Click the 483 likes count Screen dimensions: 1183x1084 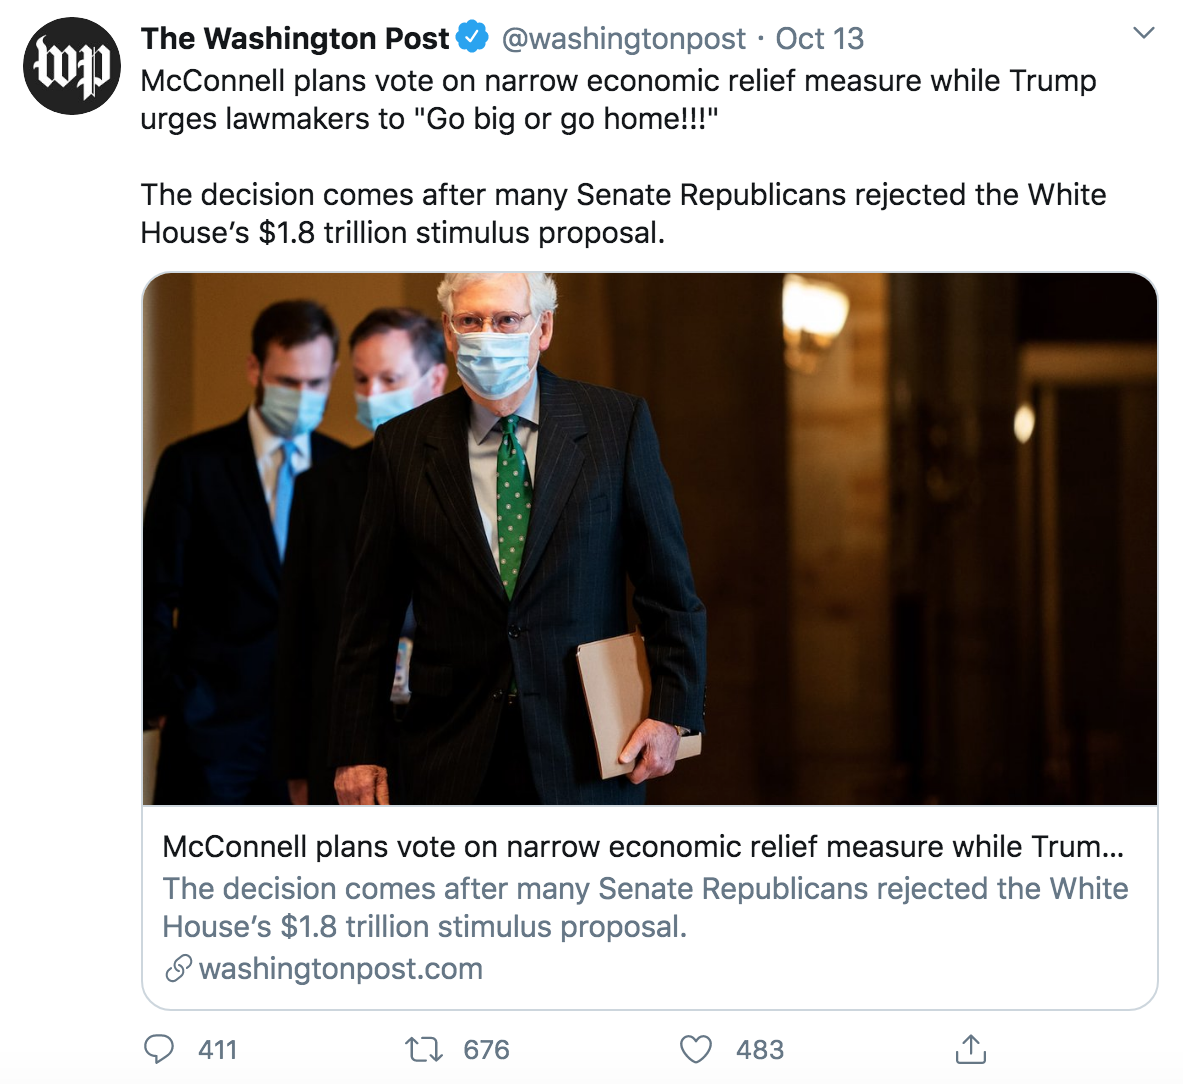(759, 1050)
